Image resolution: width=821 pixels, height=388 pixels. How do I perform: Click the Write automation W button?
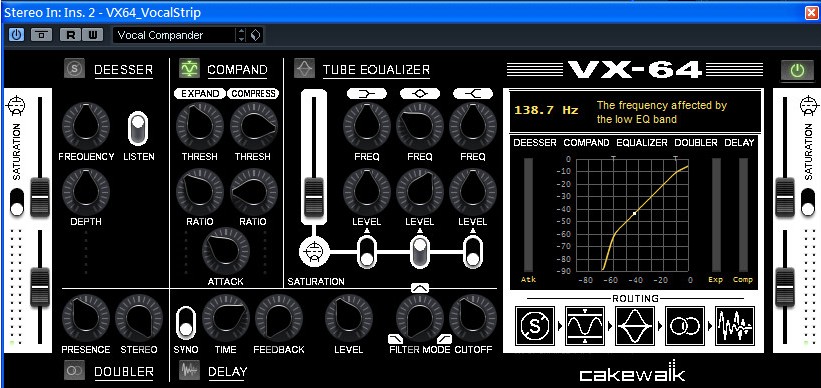92,35
